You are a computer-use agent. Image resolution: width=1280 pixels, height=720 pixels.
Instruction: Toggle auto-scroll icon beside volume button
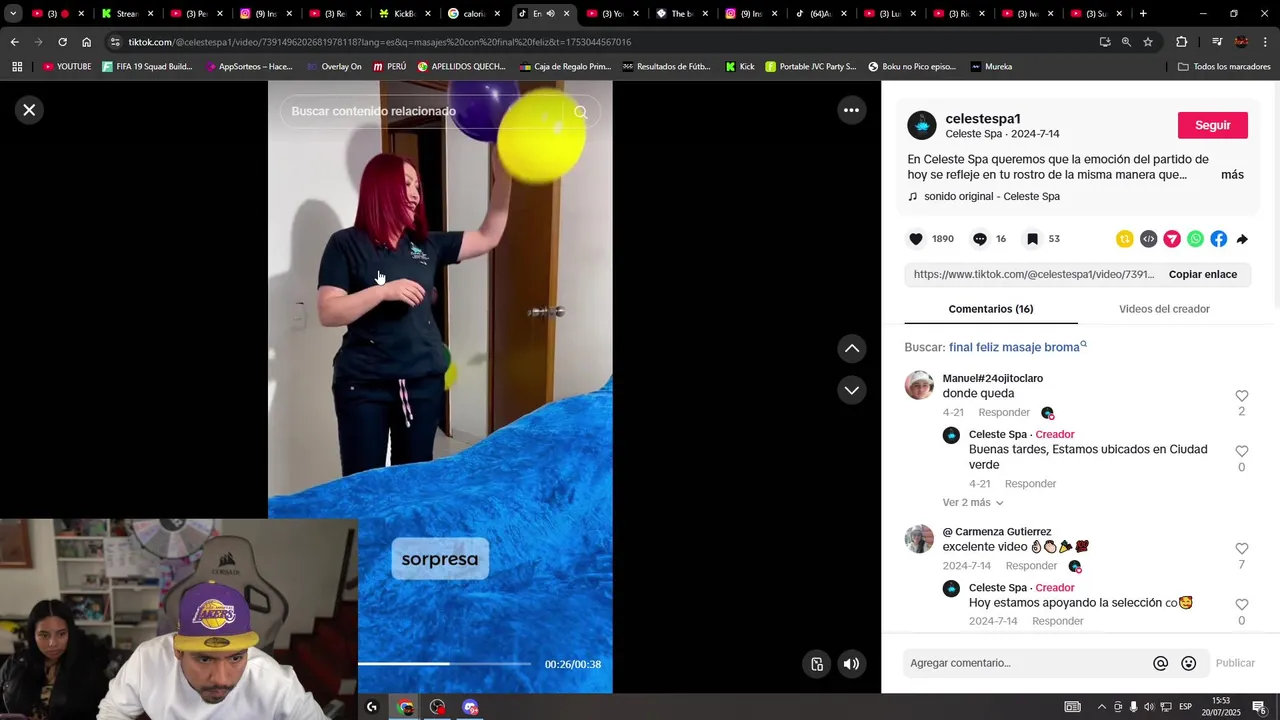817,664
